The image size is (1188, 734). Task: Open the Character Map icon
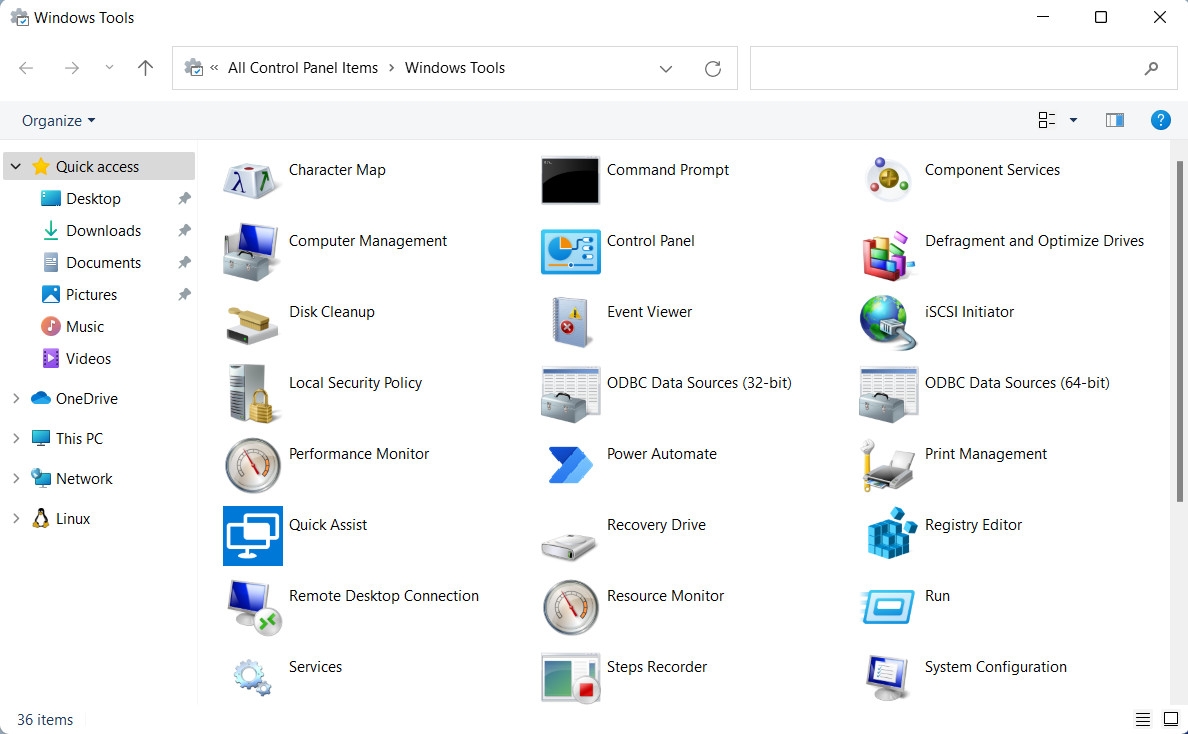252,180
